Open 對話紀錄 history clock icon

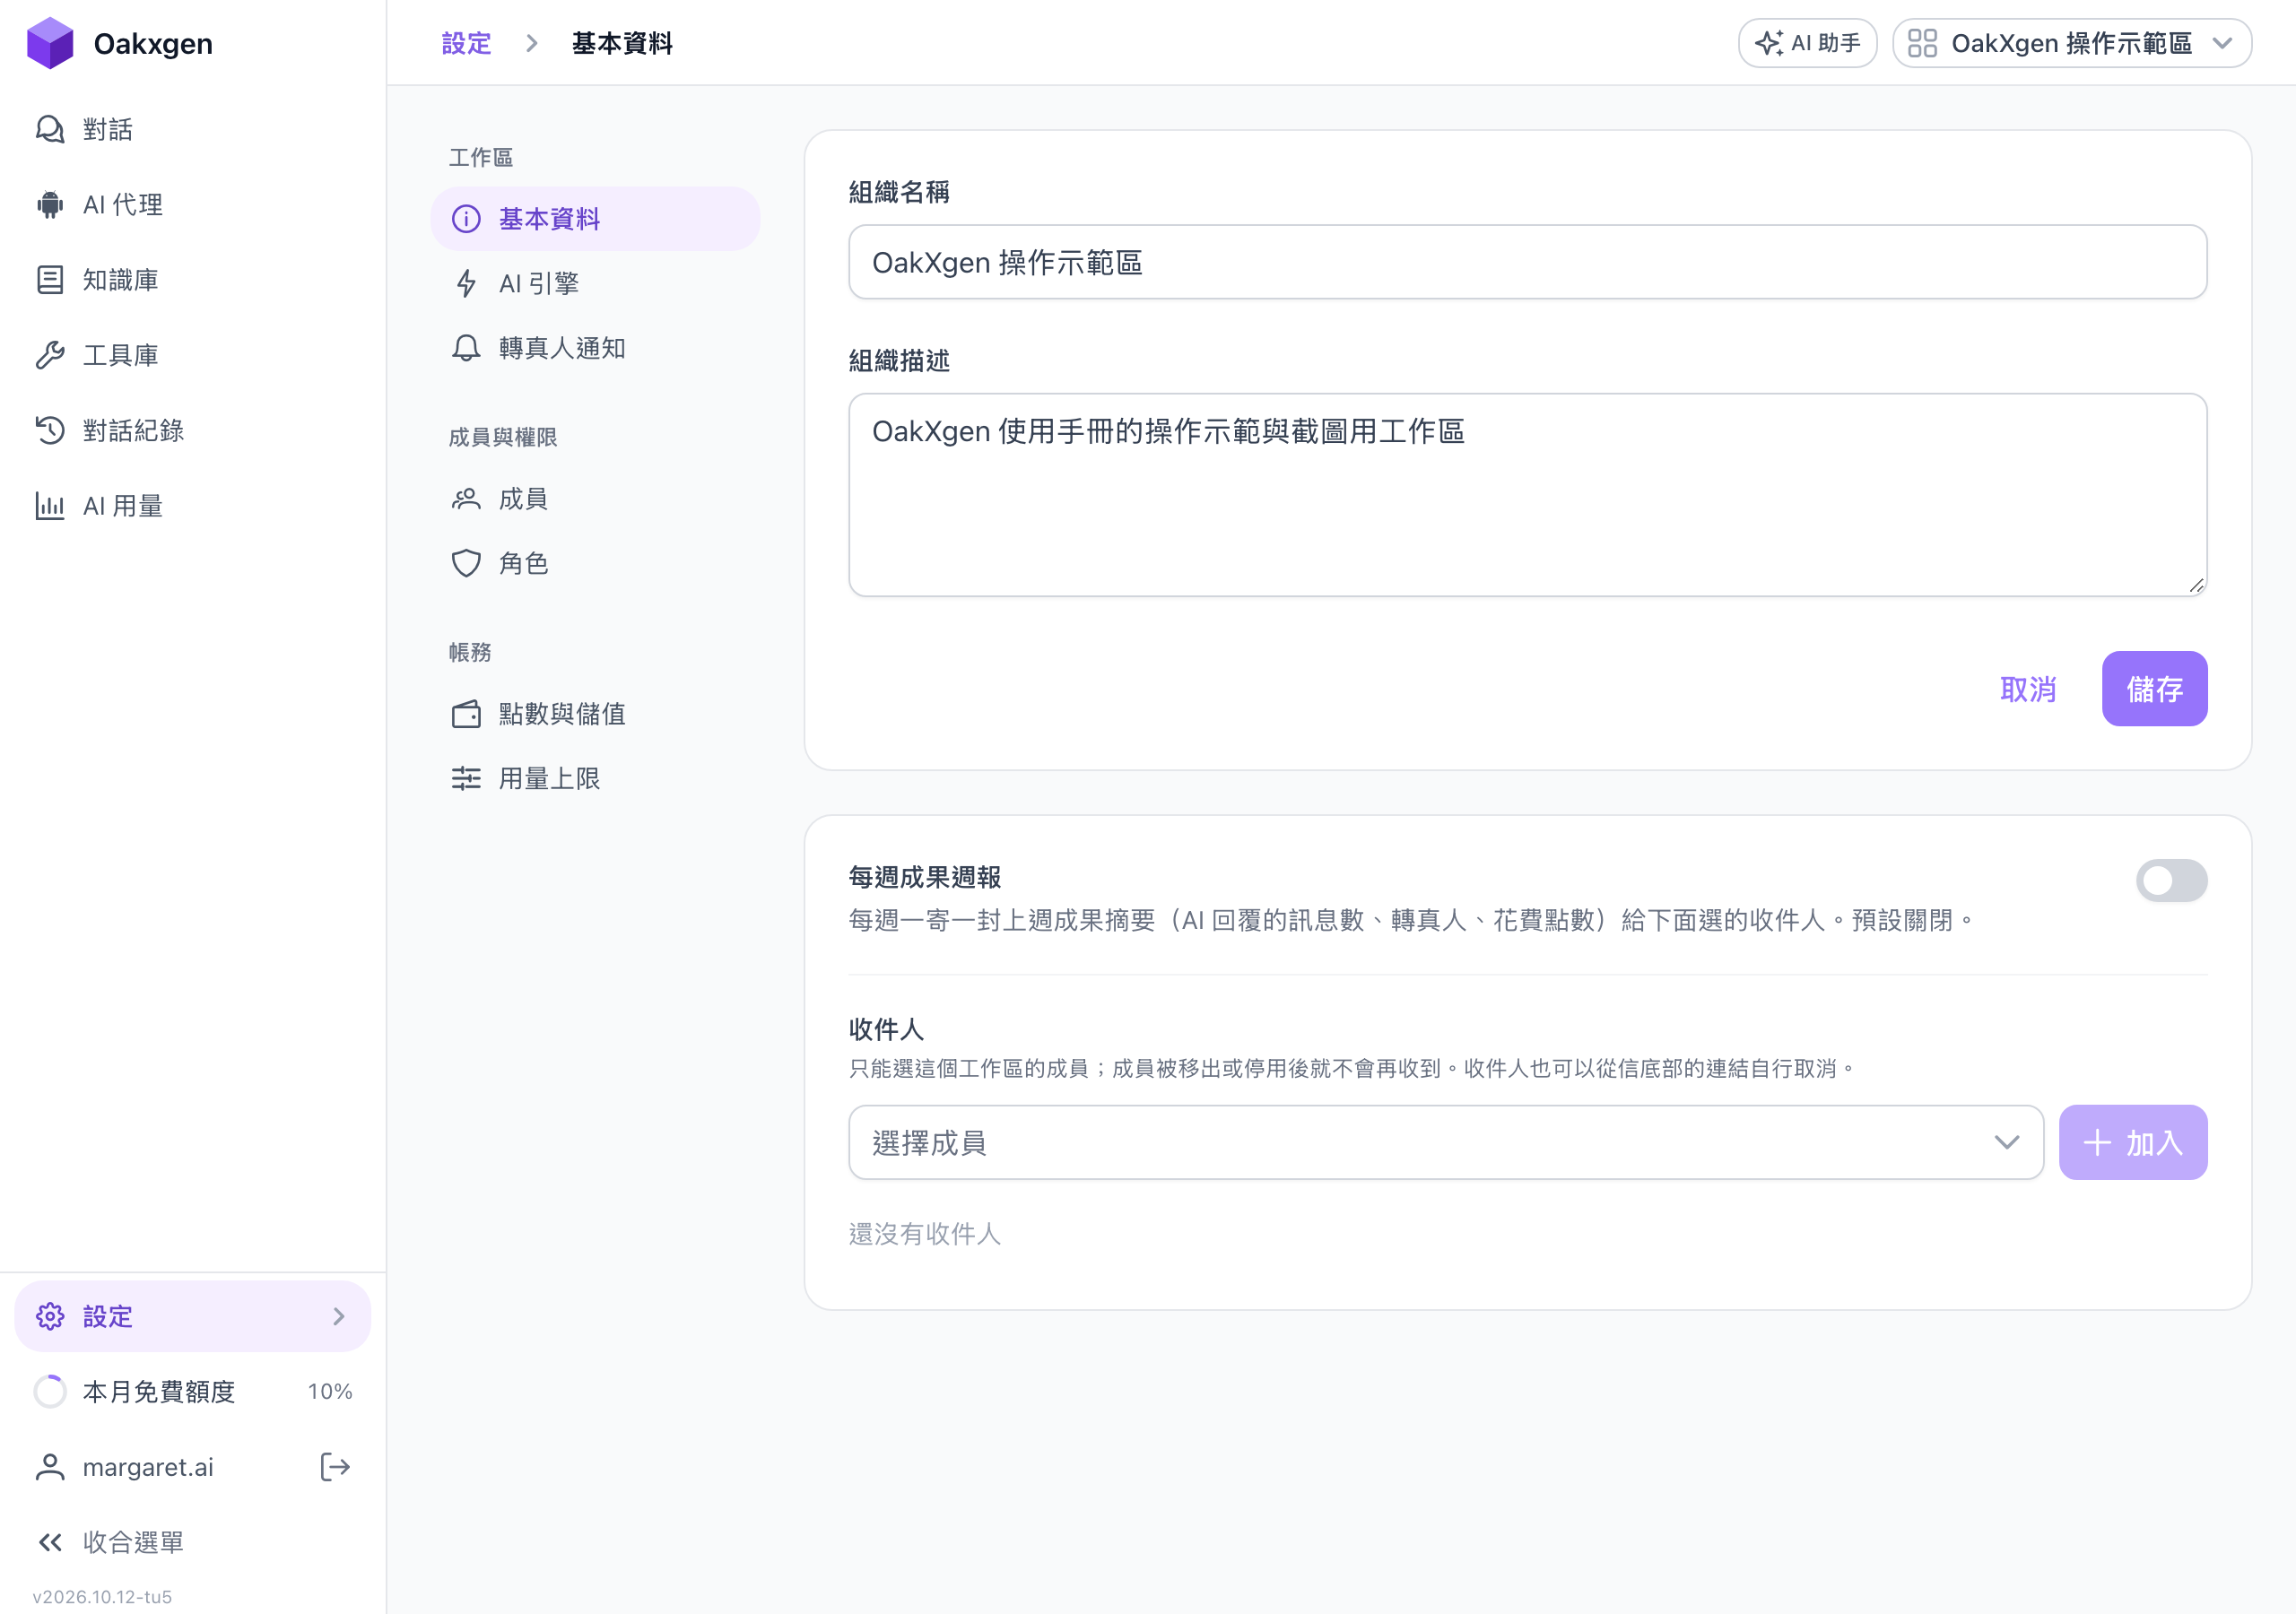(x=50, y=431)
